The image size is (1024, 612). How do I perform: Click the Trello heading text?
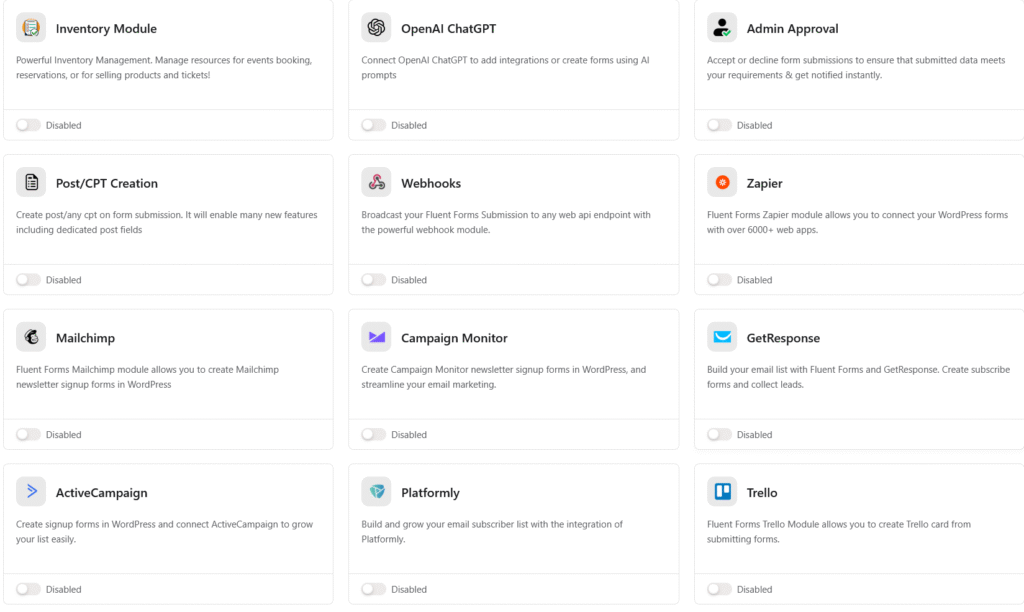pyautogui.click(x=761, y=493)
